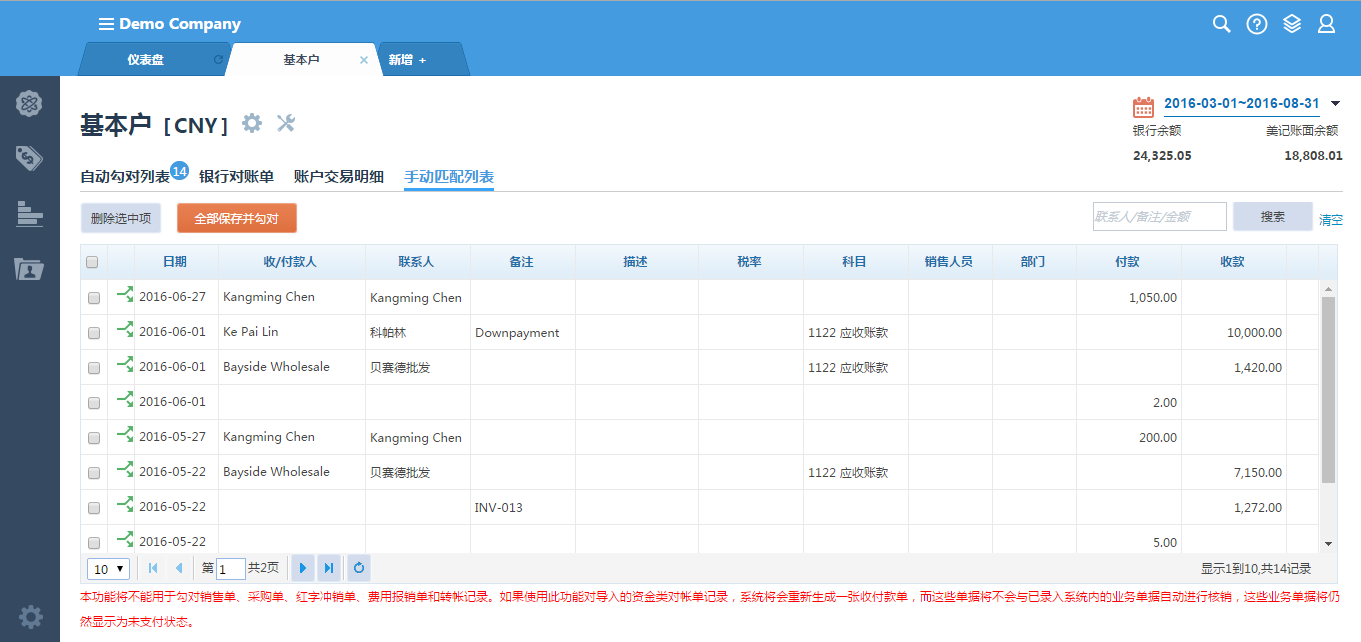Check the Bayside Wholesale 1,420.00 row
Viewport: 1361px width, 642px height.
pos(94,368)
